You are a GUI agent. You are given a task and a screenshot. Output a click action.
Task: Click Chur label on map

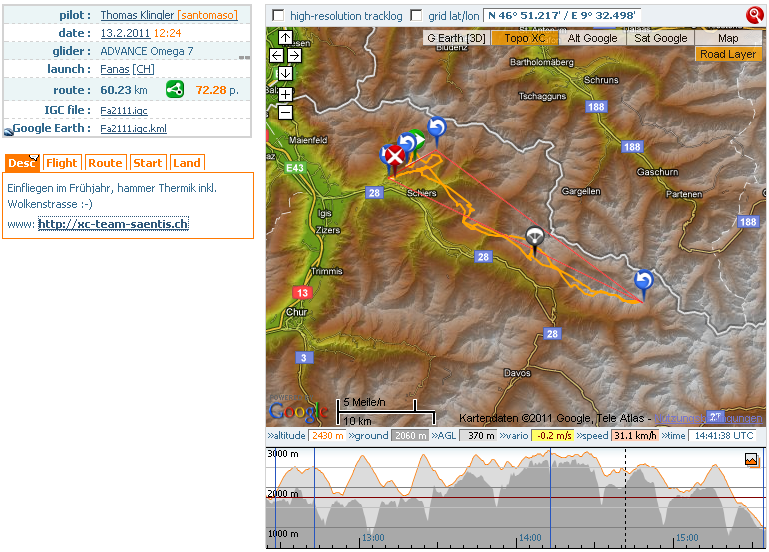coord(297,312)
